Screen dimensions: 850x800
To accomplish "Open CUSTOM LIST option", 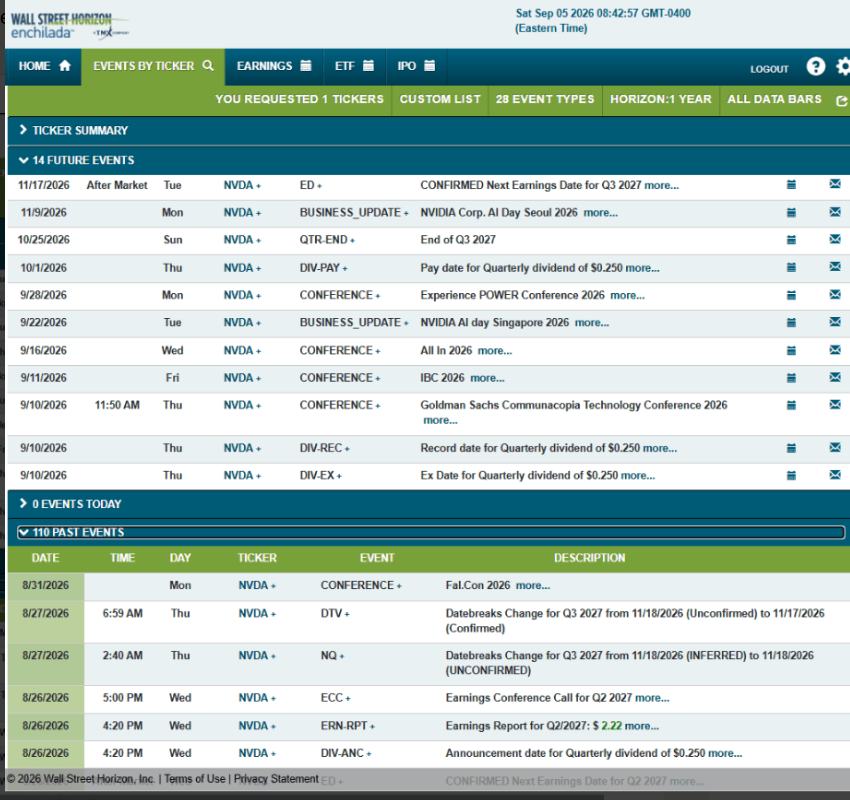I will [x=440, y=99].
